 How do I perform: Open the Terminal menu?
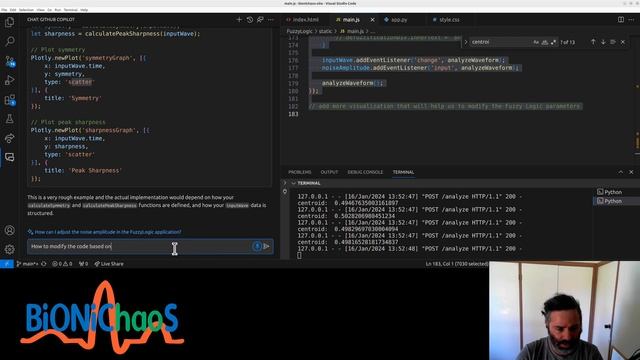pos(70,9)
